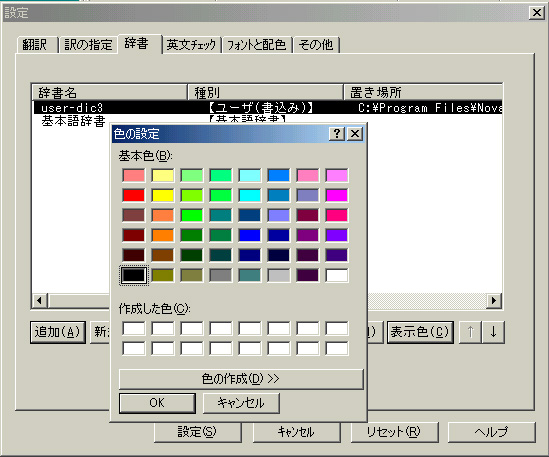Close the 色の設定 color dialog

point(355,133)
